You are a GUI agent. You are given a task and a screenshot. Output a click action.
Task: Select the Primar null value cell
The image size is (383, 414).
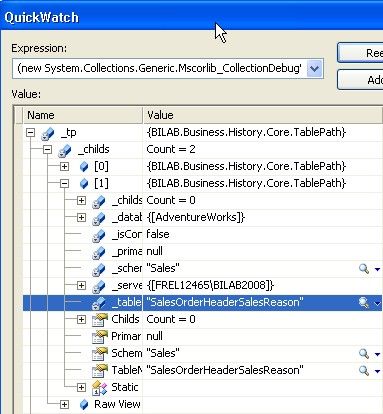(x=262, y=336)
